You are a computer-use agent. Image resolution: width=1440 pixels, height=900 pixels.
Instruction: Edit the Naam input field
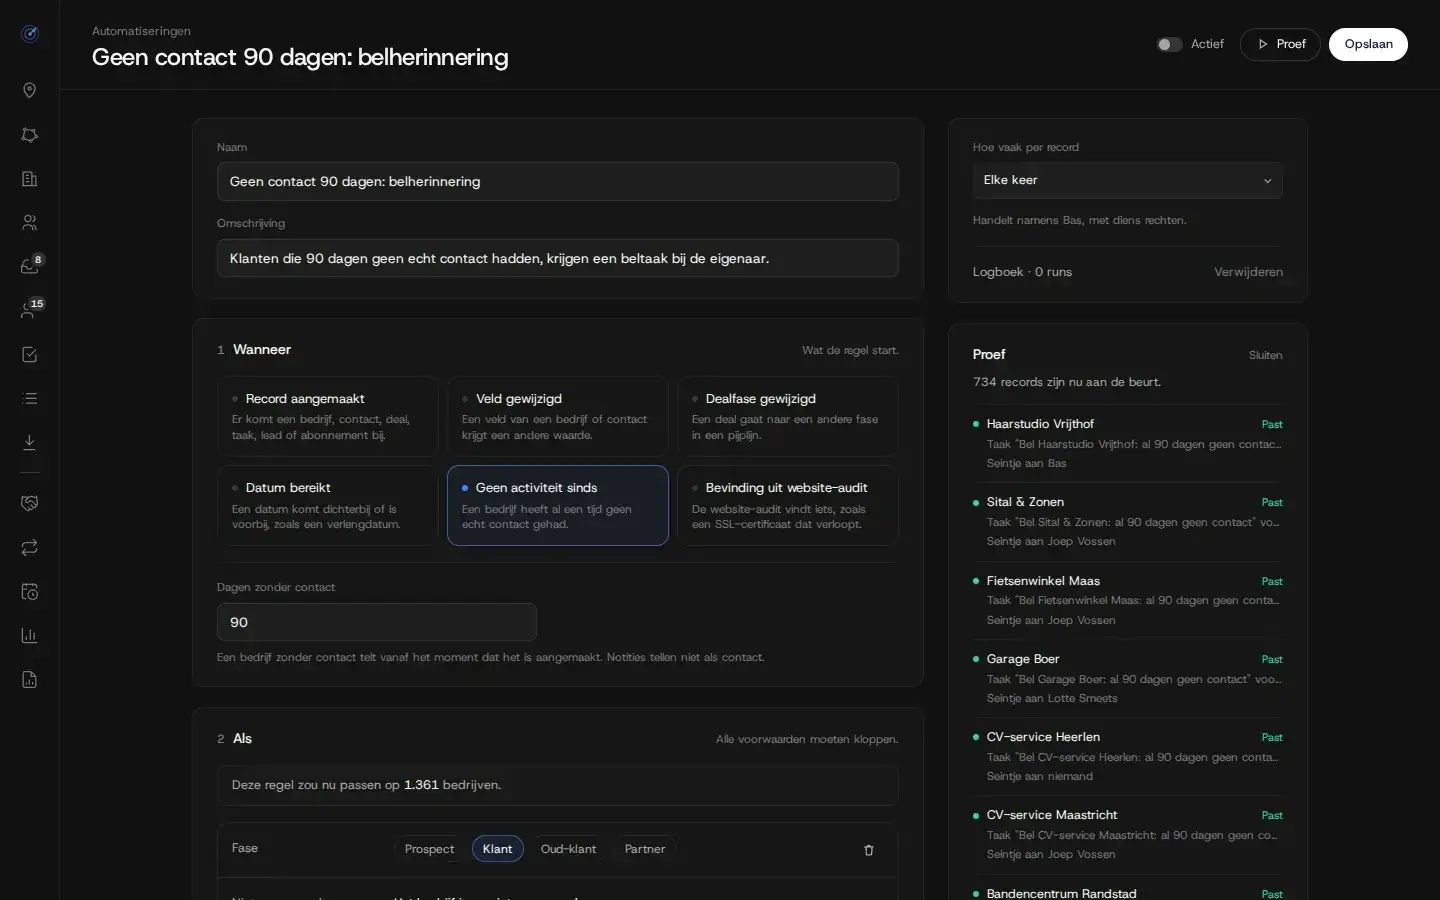point(558,182)
